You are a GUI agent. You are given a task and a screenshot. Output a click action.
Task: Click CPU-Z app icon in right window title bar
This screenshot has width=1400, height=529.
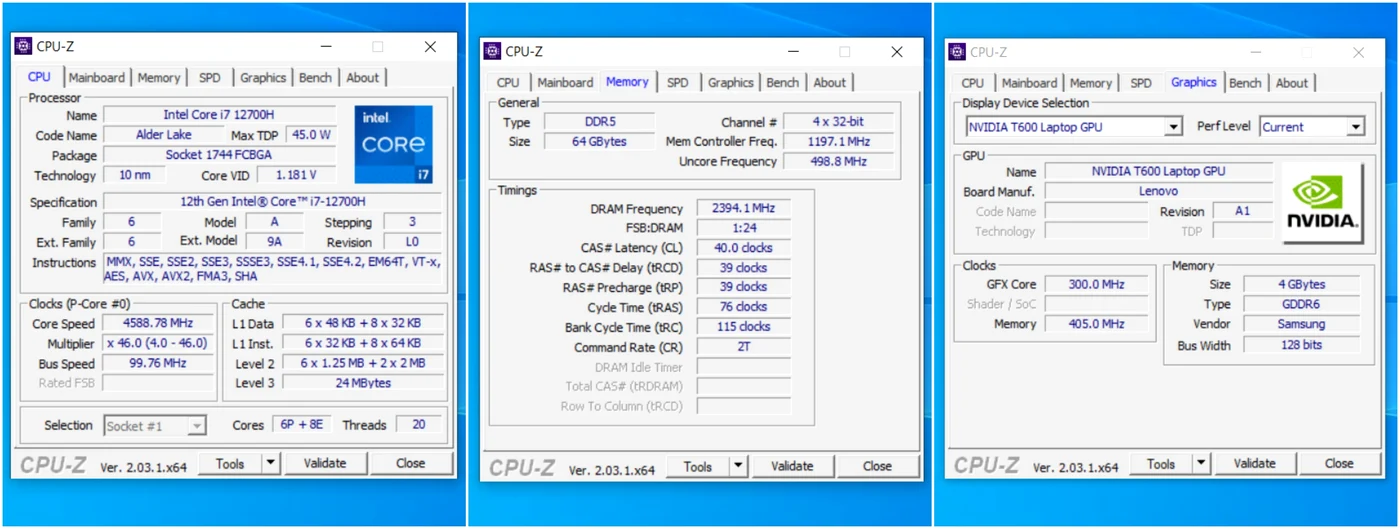[957, 52]
